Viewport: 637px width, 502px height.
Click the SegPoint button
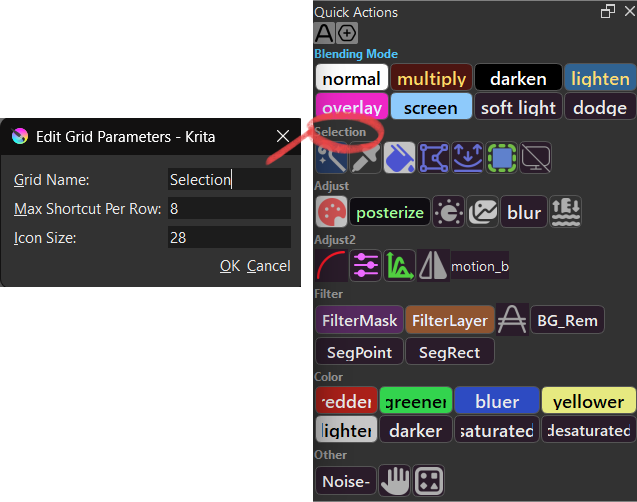[x=360, y=351]
